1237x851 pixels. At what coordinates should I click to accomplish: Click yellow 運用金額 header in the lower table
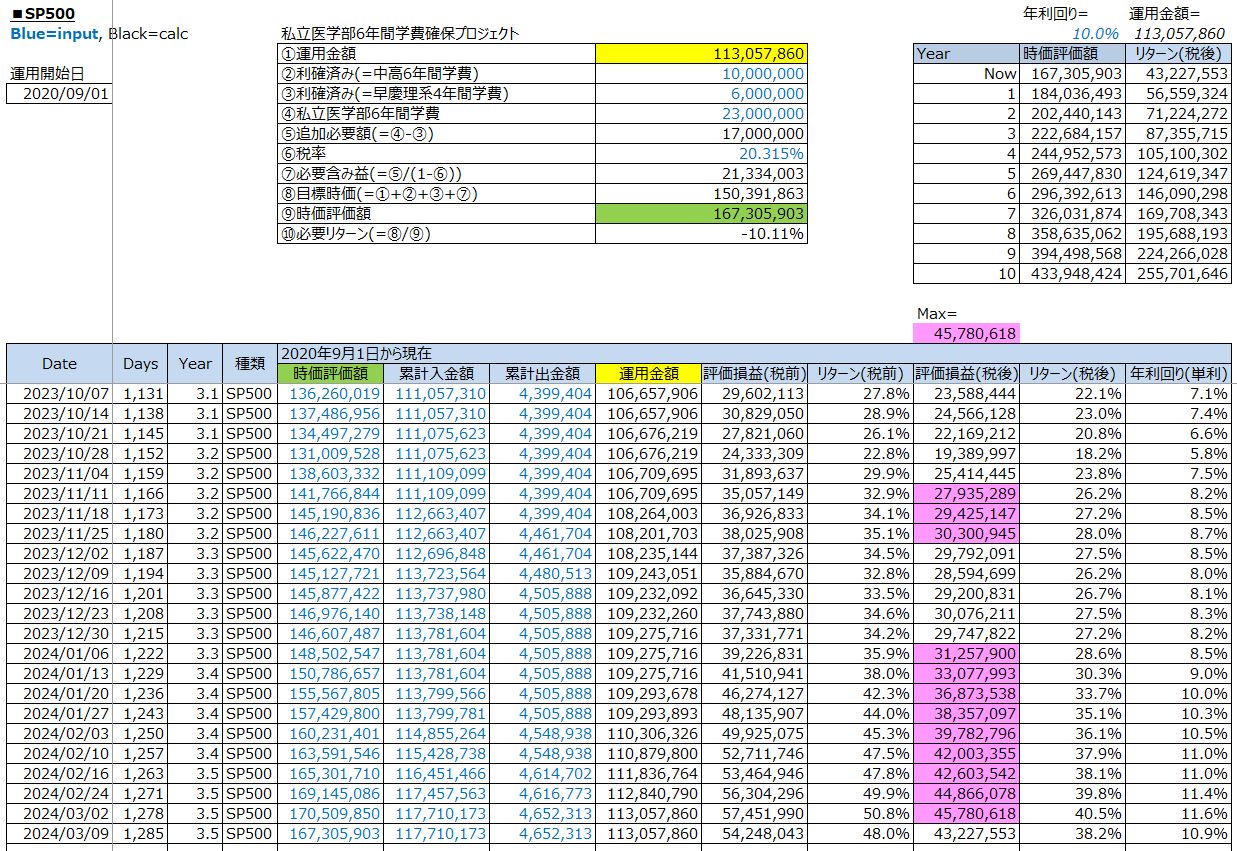[x=648, y=373]
